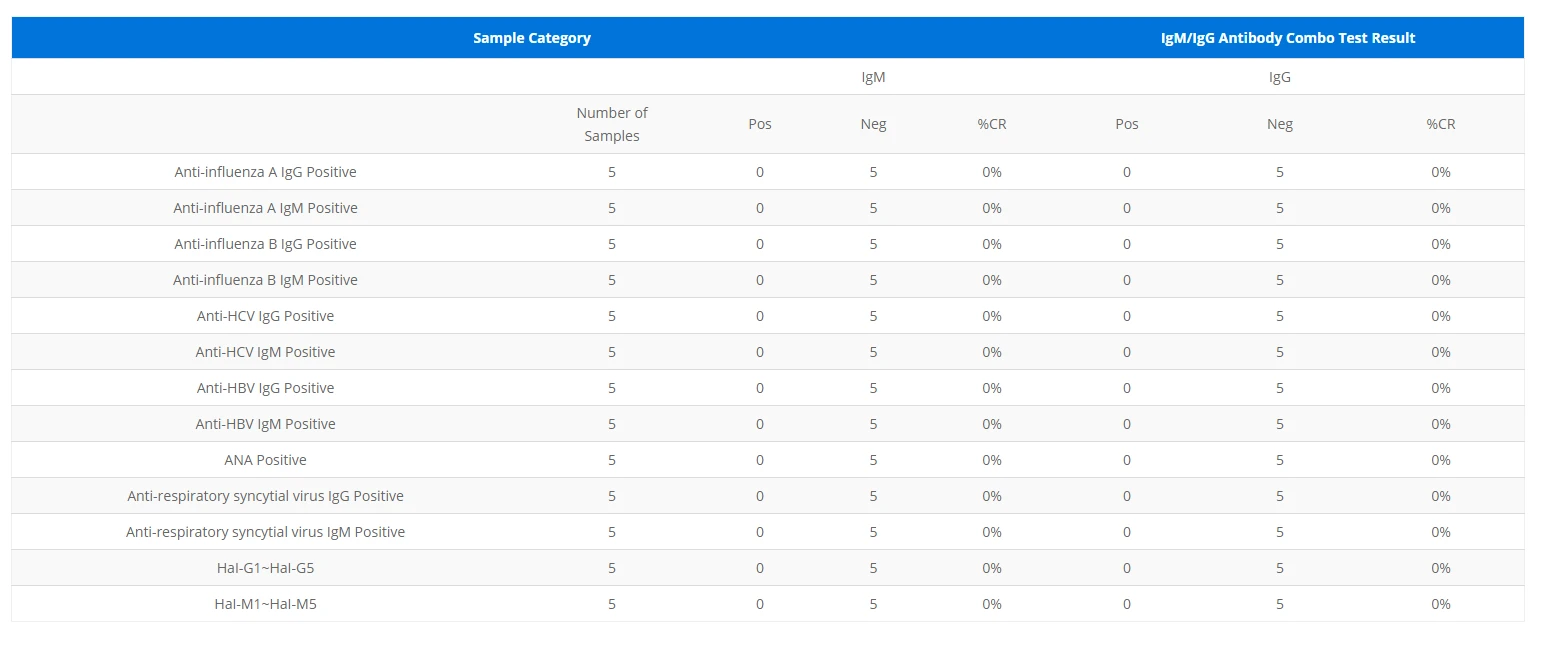Viewport: 1557px width, 658px height.
Task: Click the Anti-HCV IgG Positive row label
Action: [x=265, y=316]
